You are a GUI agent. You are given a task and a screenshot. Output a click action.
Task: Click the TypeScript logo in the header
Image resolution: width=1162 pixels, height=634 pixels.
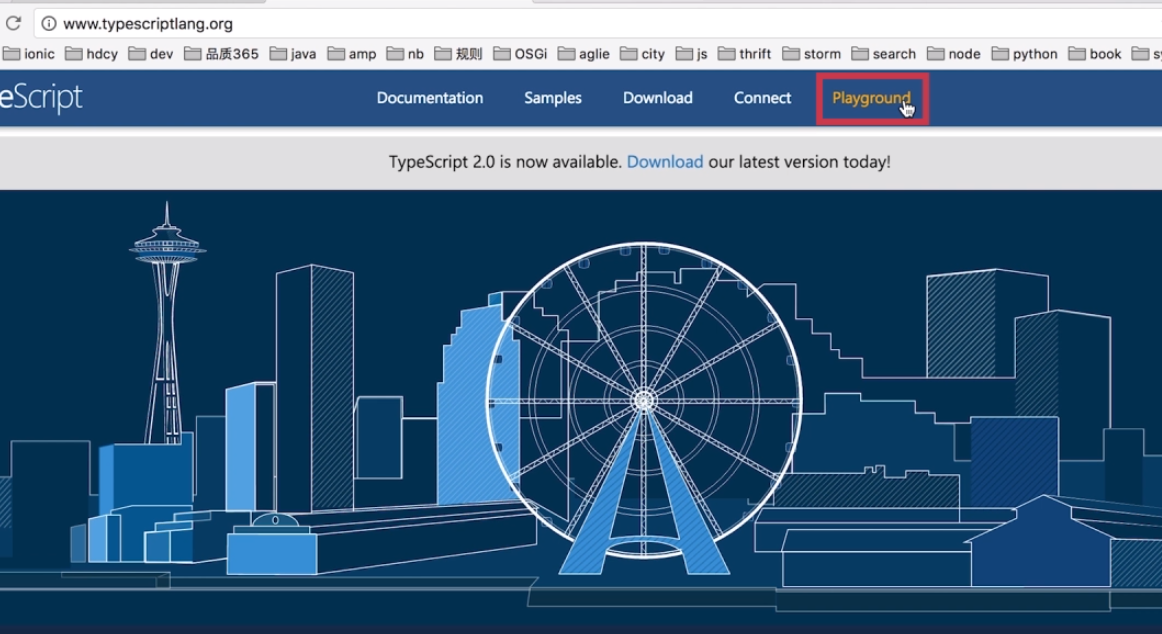[41, 99]
